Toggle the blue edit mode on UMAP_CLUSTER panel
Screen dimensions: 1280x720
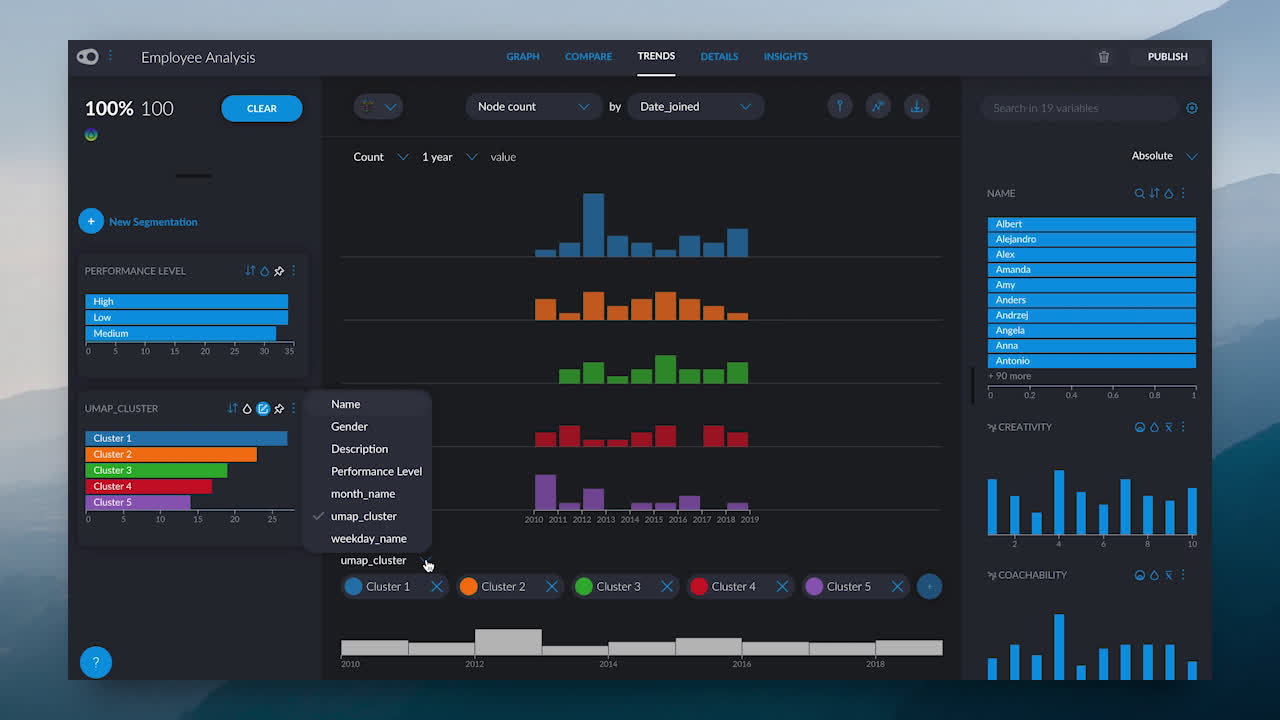click(x=263, y=408)
